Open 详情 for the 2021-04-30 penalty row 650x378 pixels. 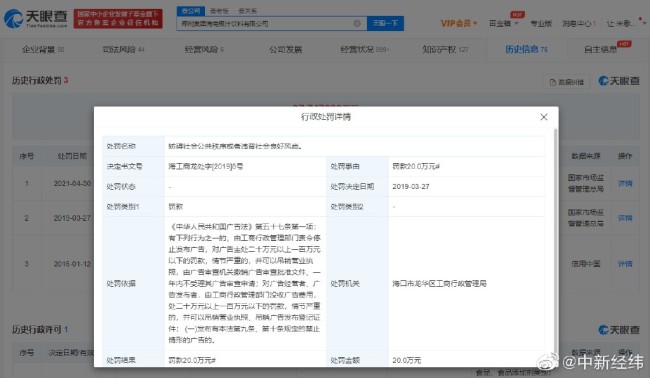(x=625, y=183)
